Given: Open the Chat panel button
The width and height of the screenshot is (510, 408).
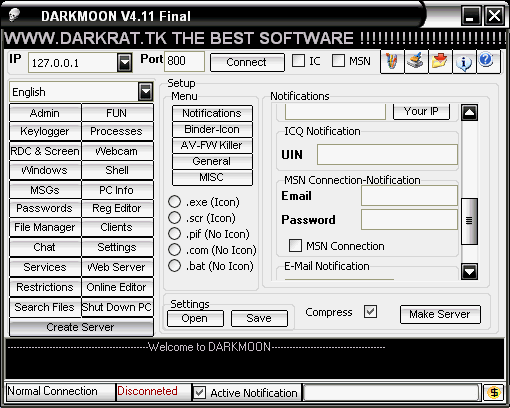Looking at the screenshot, I should (45, 247).
